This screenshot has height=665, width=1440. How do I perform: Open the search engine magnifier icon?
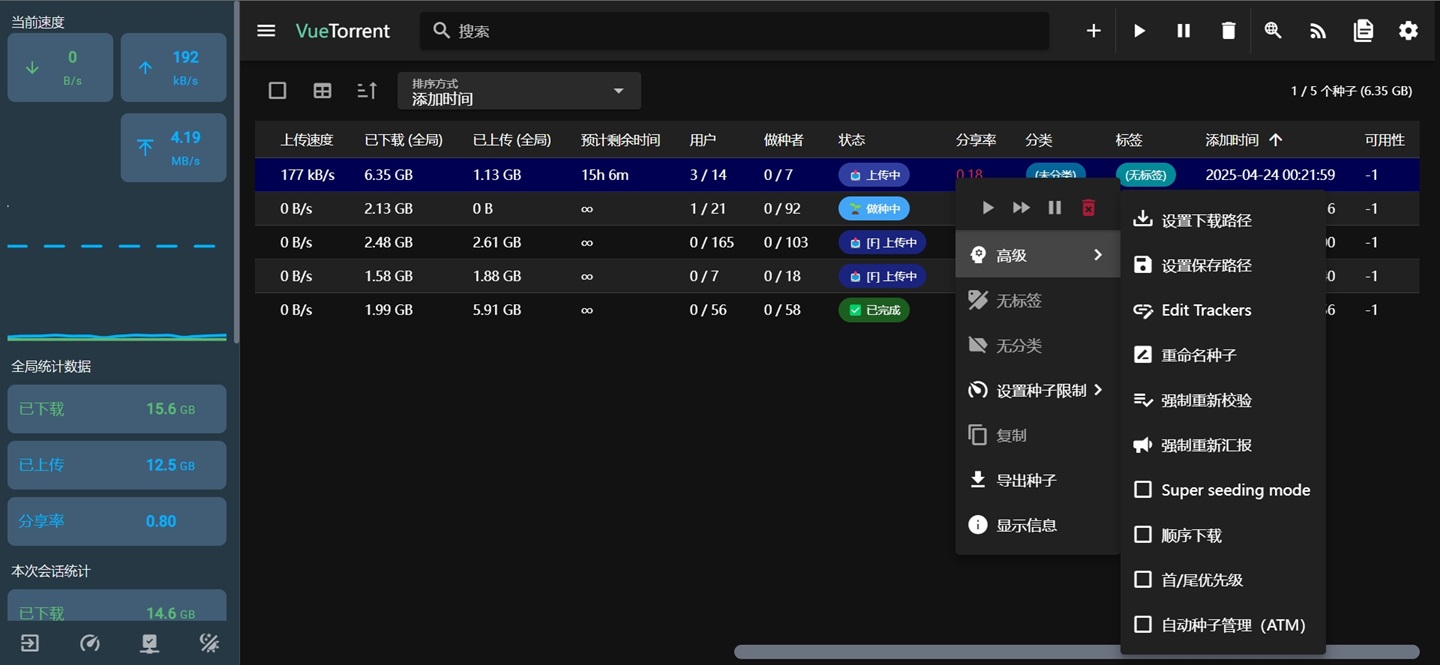pos(1273,31)
